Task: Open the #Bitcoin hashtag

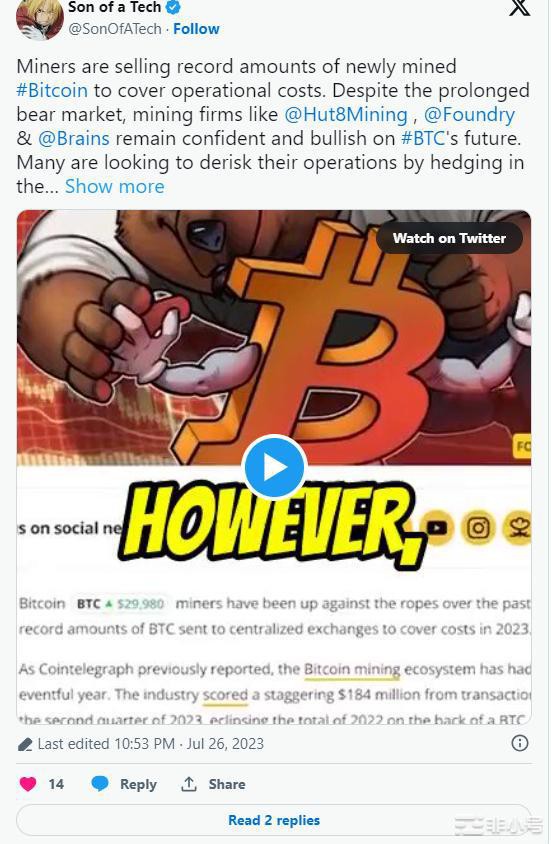Action: [x=52, y=90]
